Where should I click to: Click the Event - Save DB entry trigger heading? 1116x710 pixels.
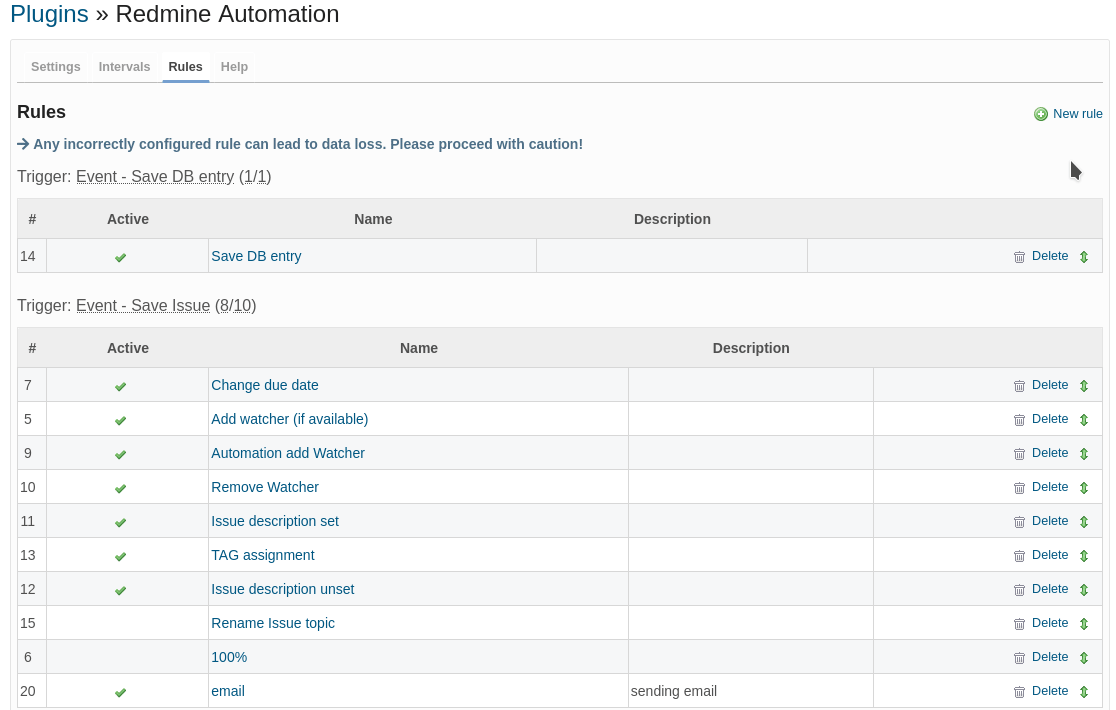click(155, 177)
